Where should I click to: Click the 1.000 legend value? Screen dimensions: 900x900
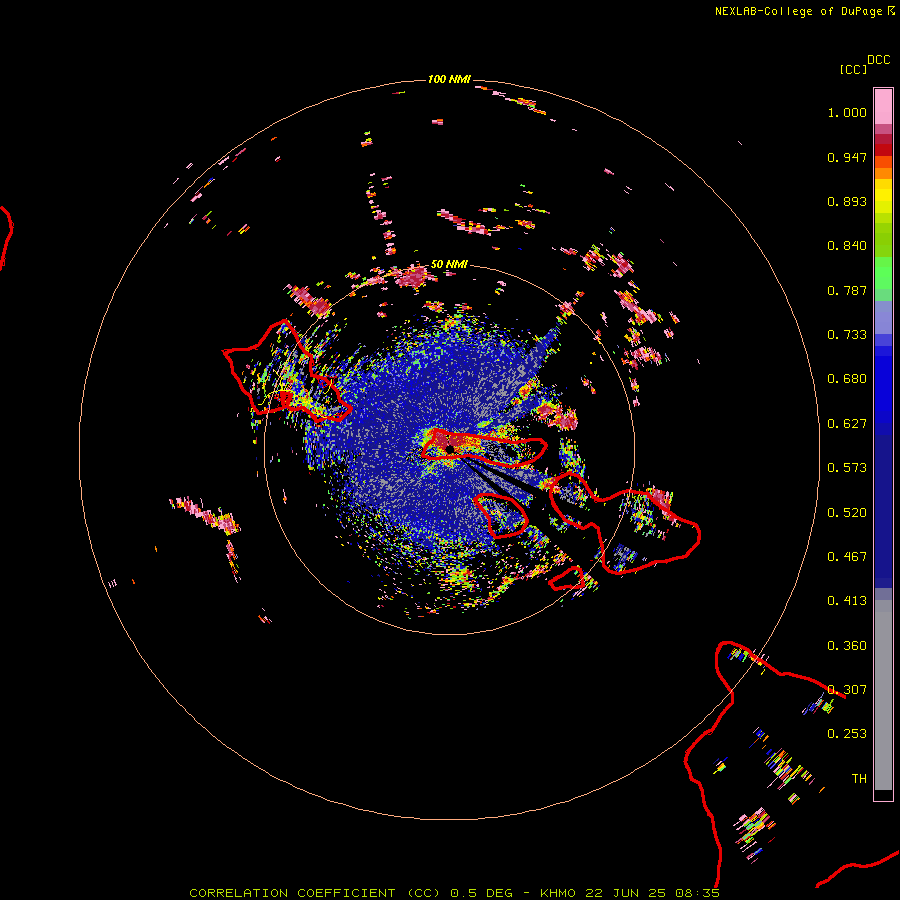847,112
